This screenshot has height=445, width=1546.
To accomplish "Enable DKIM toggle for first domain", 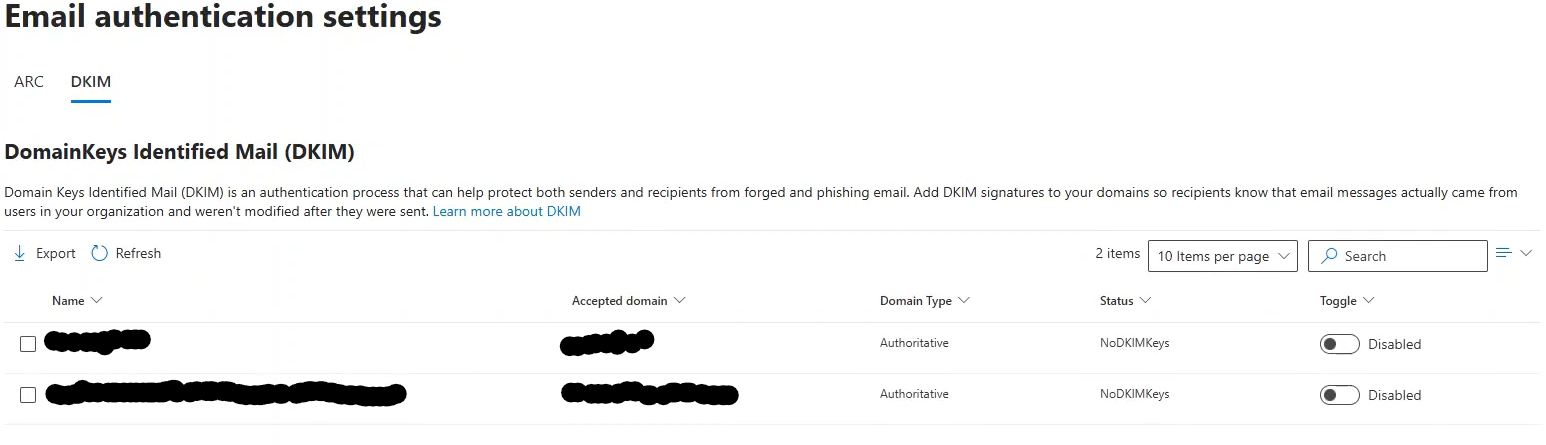I will click(x=1339, y=344).
